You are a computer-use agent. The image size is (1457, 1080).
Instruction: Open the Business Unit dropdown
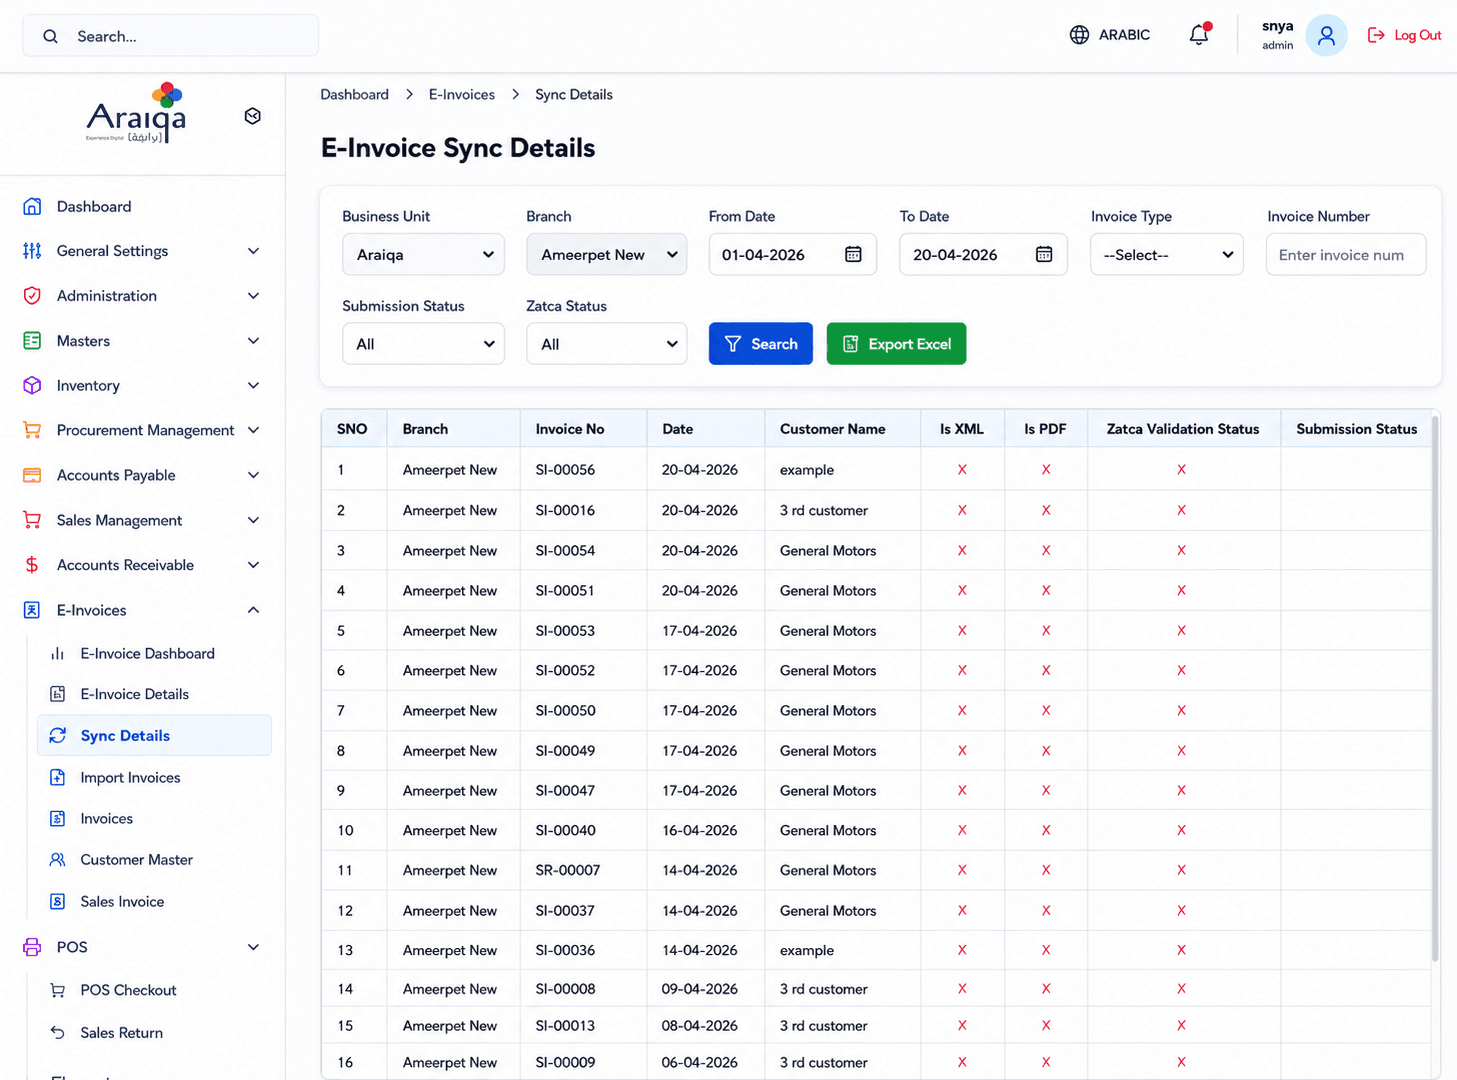pos(423,254)
